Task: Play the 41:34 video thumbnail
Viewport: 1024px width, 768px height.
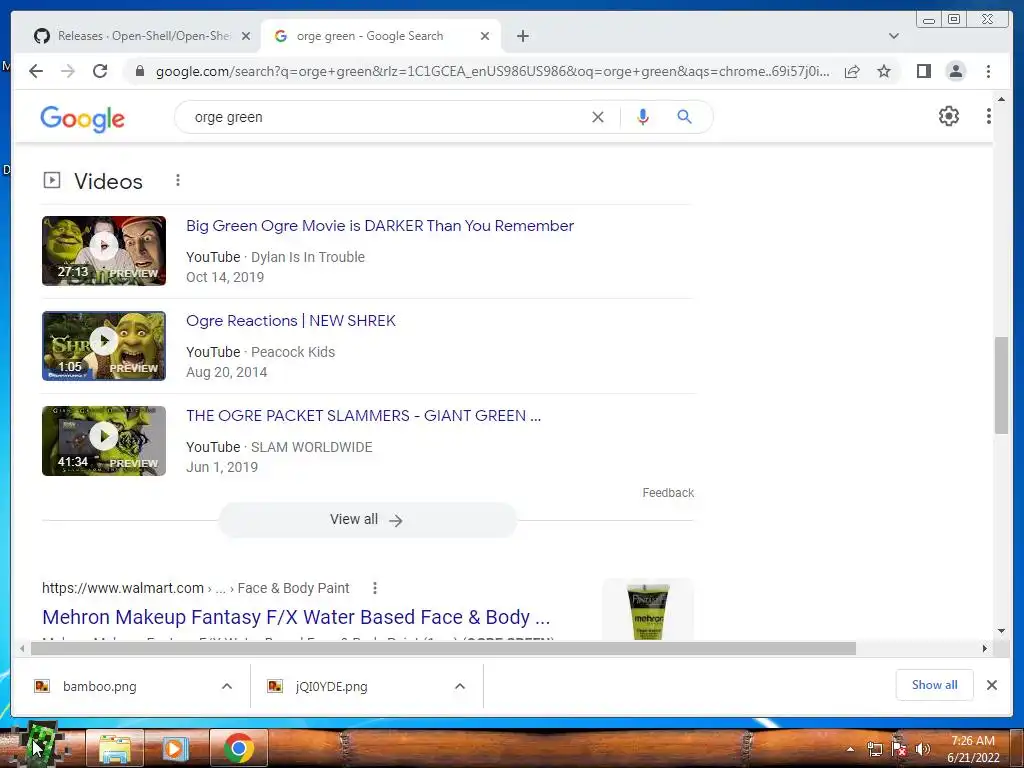Action: [104, 441]
